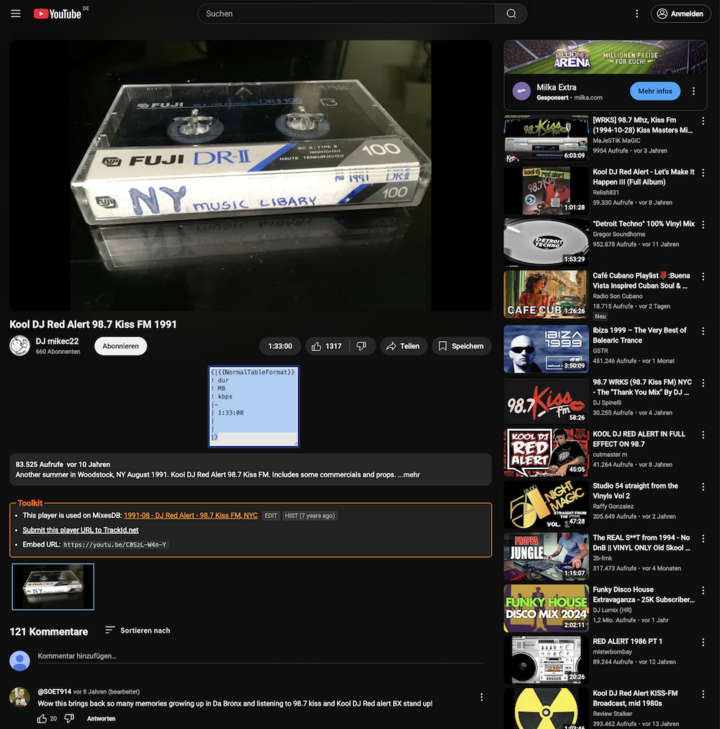This screenshot has height=729, width=720.
Task: Open options for RED ALERT IN FULL EFFECT
Action: point(703,434)
